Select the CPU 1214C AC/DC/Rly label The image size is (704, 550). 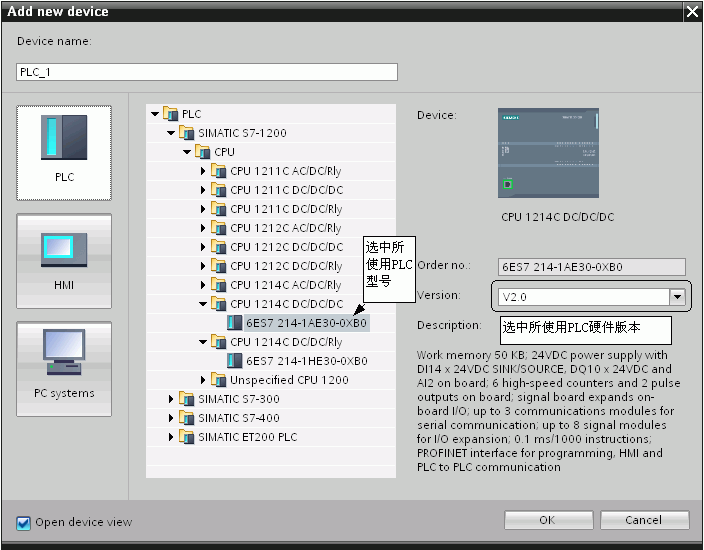point(286,285)
